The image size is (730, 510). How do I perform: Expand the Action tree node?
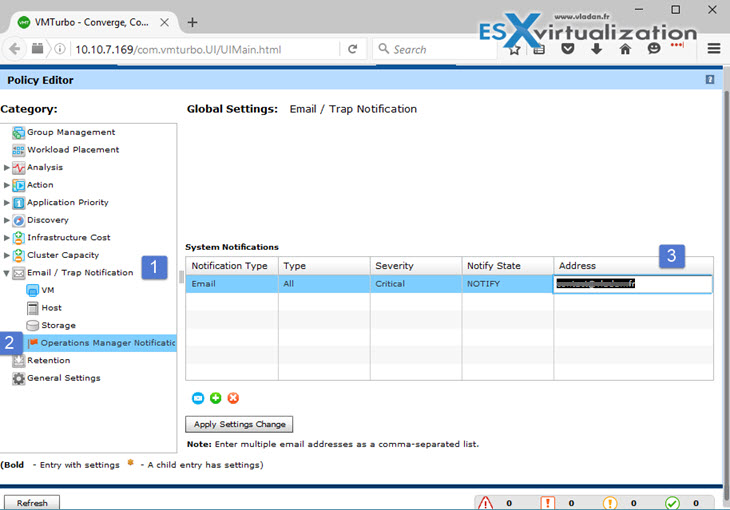7,185
